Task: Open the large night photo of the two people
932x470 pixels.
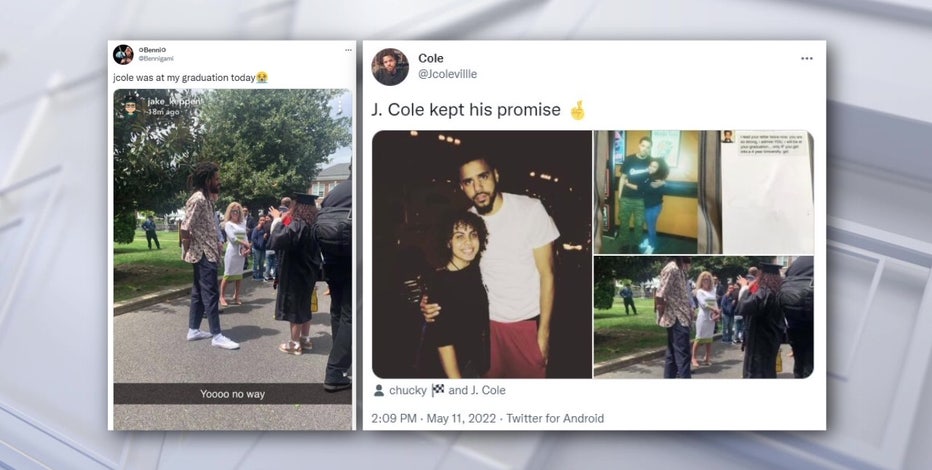Action: click(x=482, y=254)
